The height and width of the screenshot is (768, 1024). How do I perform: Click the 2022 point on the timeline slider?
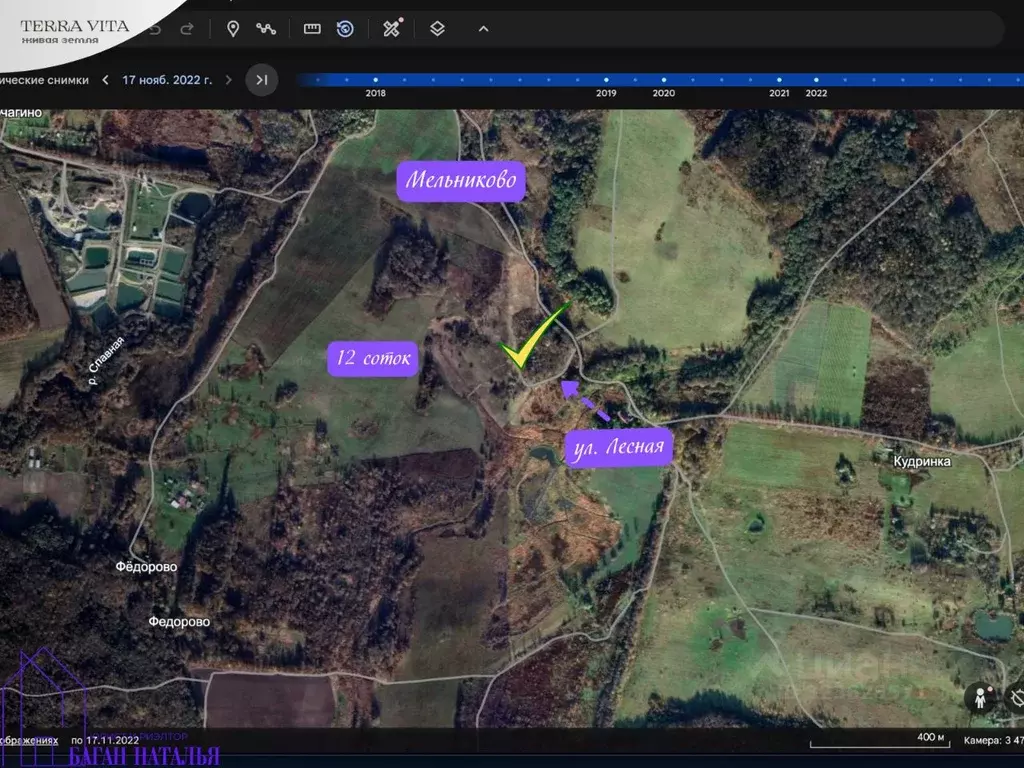click(x=816, y=79)
